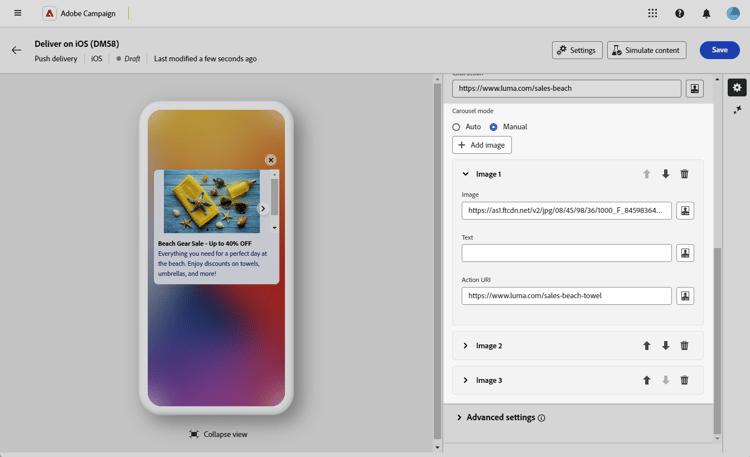Open personalization for Image 1 Text

[685, 253]
